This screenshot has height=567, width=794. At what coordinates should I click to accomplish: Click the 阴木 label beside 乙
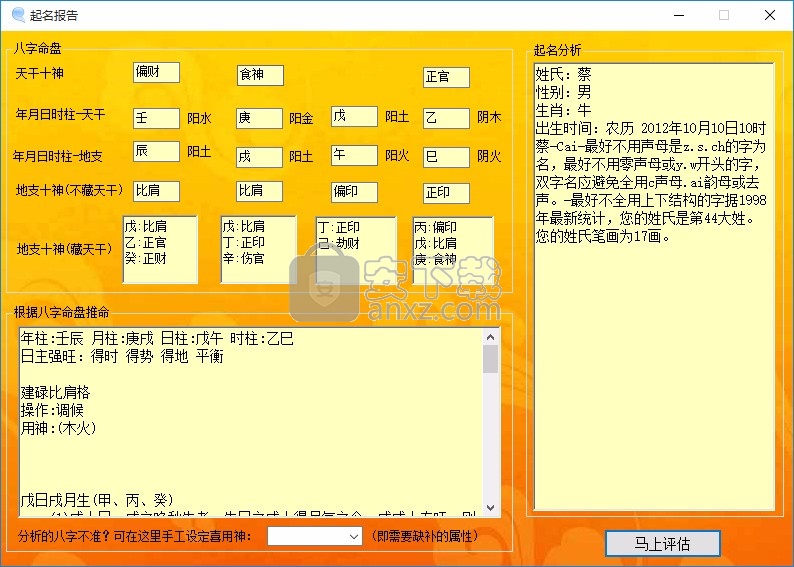489,117
